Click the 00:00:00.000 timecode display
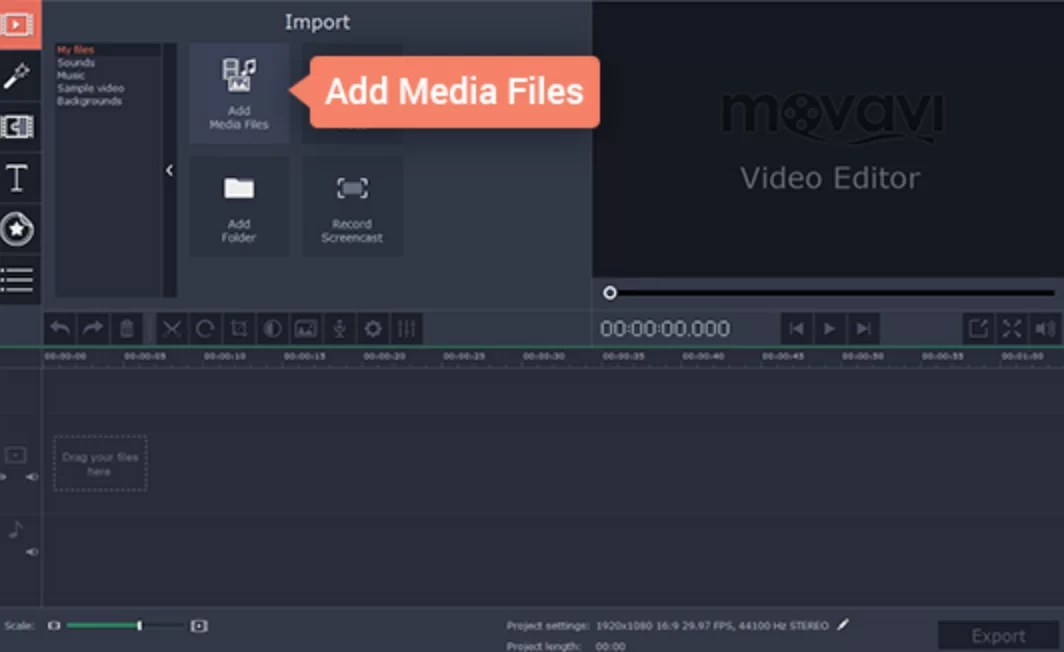This screenshot has height=652, width=1064. pos(665,329)
